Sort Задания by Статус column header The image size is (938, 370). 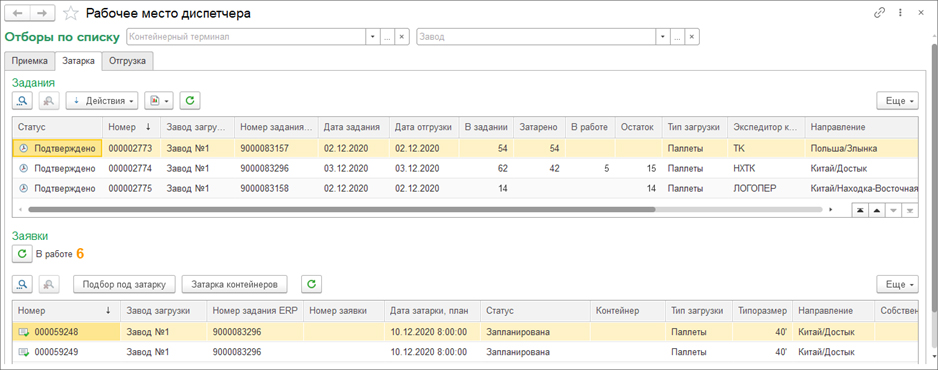pyautogui.click(x=57, y=127)
